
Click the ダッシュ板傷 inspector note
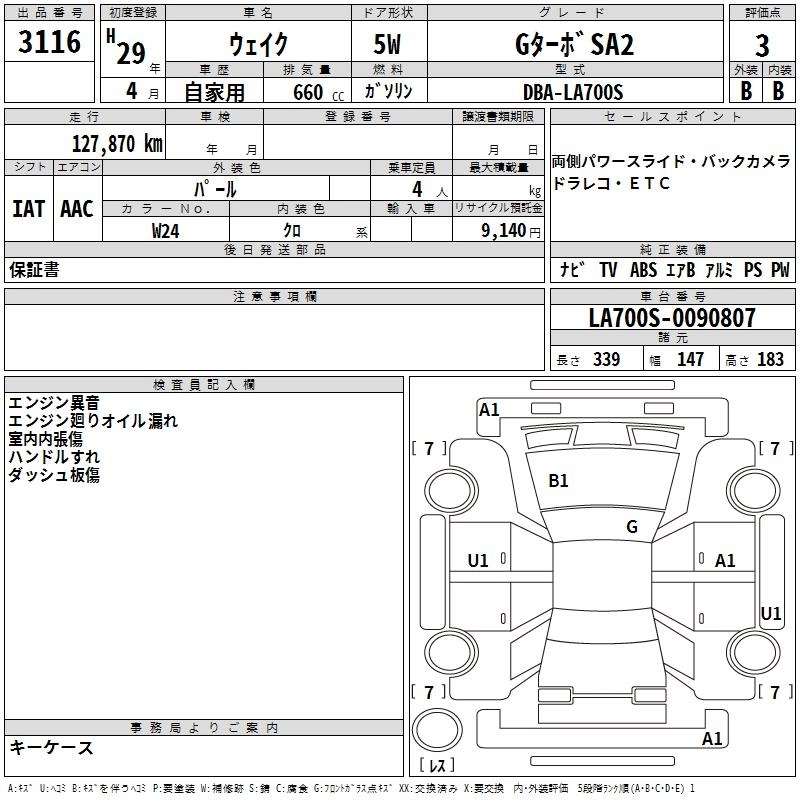tap(54, 475)
